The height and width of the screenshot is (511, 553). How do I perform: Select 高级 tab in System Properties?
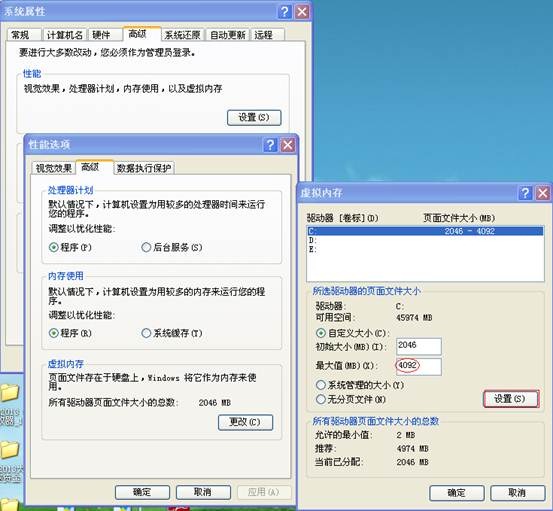coord(142,34)
